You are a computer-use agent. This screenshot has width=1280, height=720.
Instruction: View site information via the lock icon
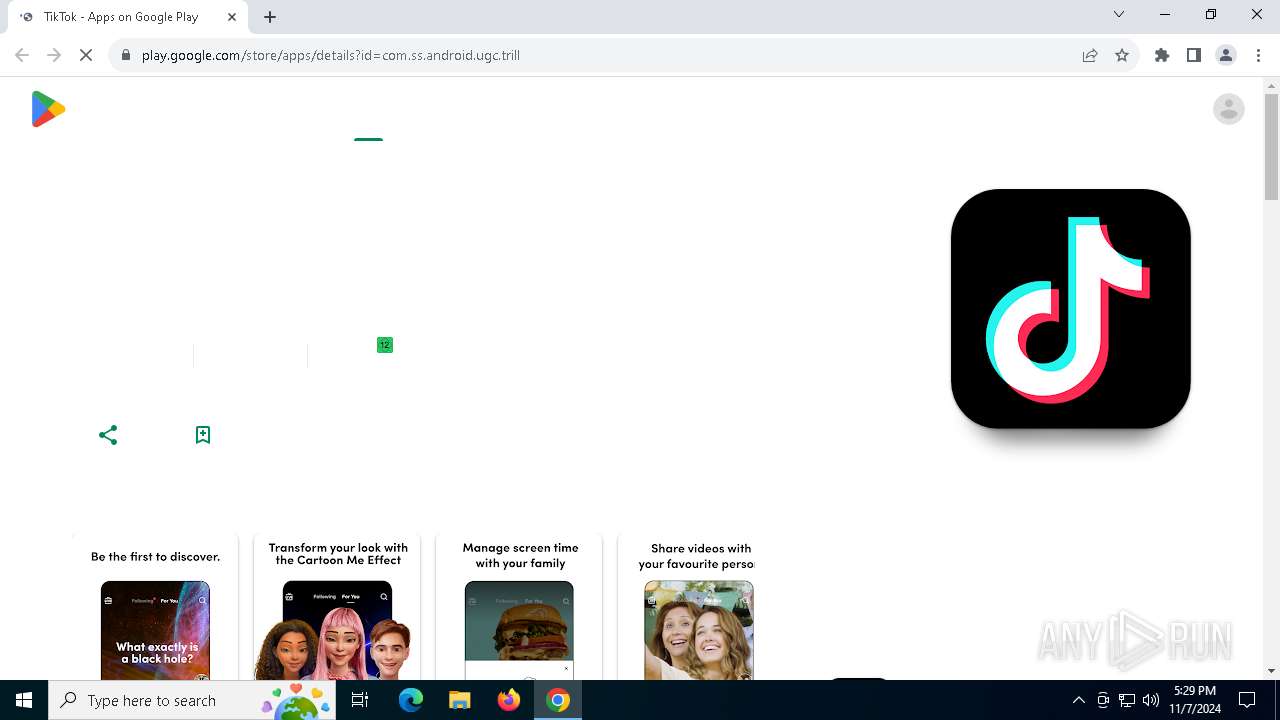126,55
